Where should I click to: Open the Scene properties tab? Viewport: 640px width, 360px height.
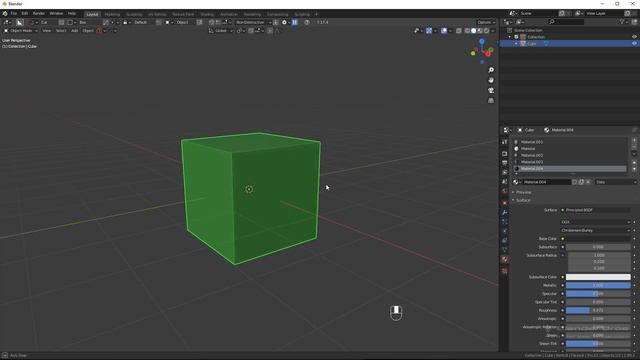pos(504,182)
